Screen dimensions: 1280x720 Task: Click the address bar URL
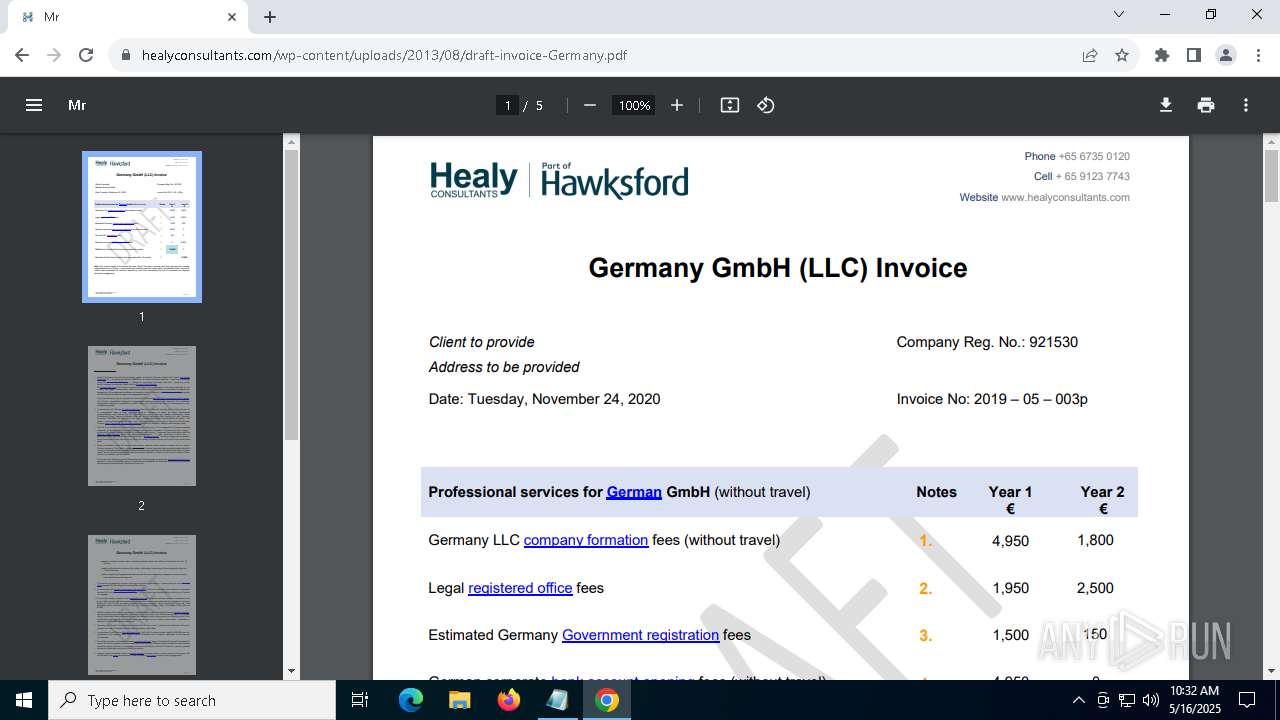(384, 55)
